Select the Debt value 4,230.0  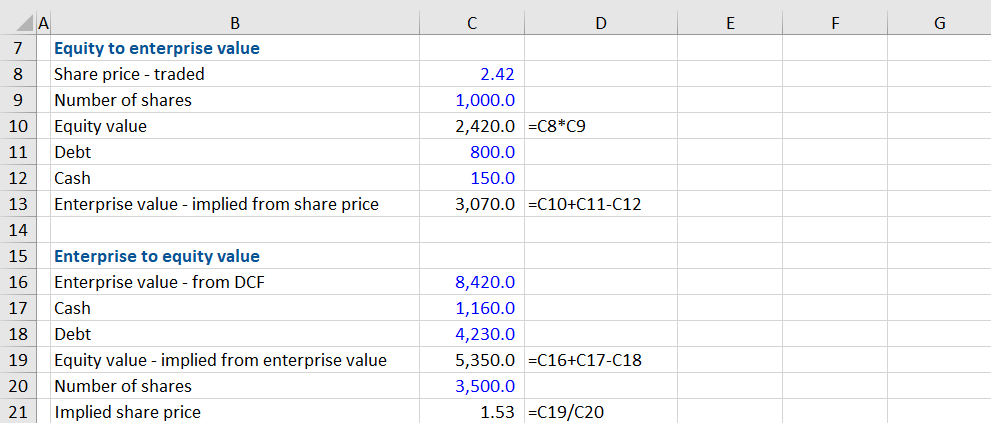pos(485,334)
